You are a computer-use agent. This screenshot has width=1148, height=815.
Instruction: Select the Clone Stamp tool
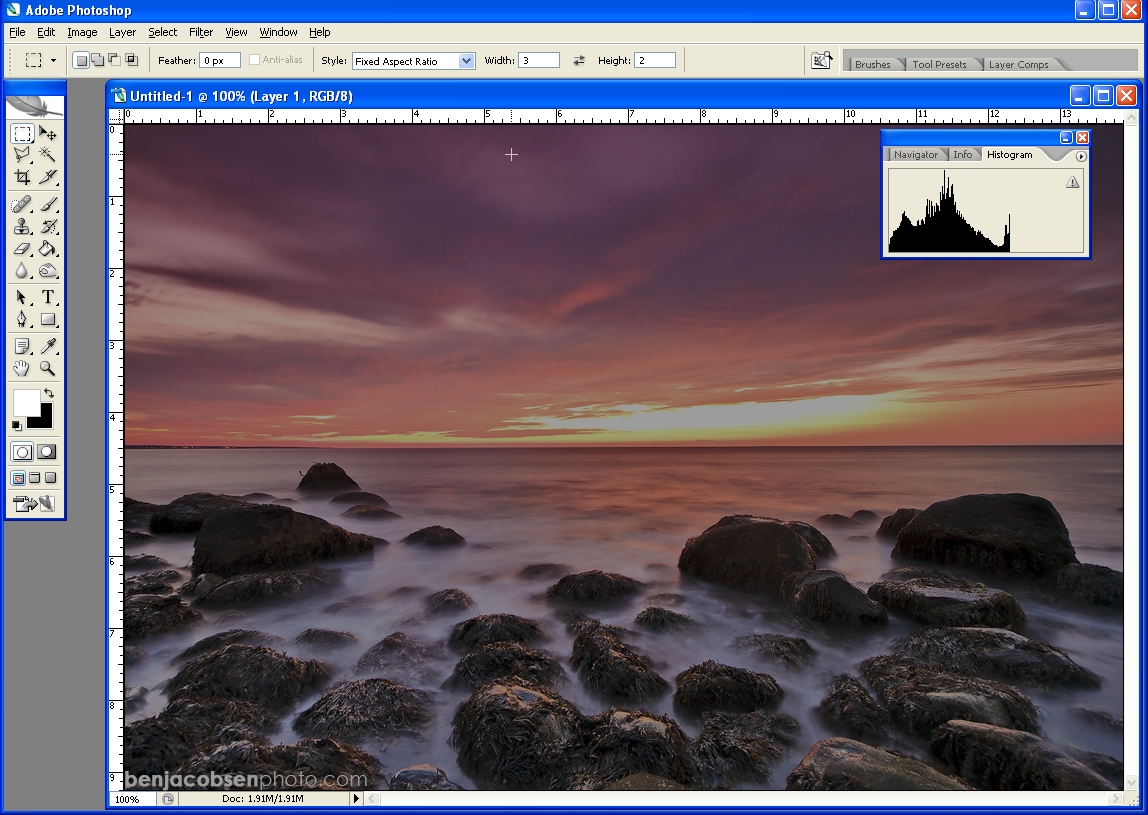[22, 227]
